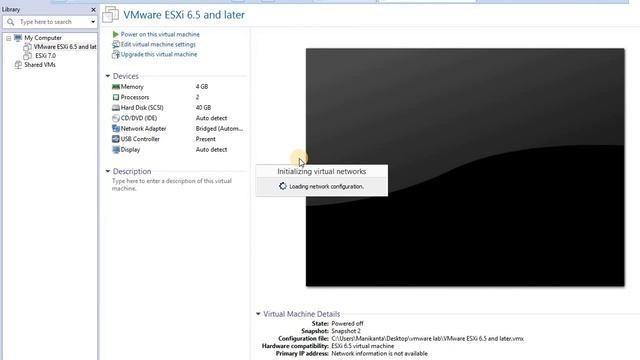This screenshot has height=360, width=640.
Task: Collapse the Description section
Action: [x=108, y=171]
